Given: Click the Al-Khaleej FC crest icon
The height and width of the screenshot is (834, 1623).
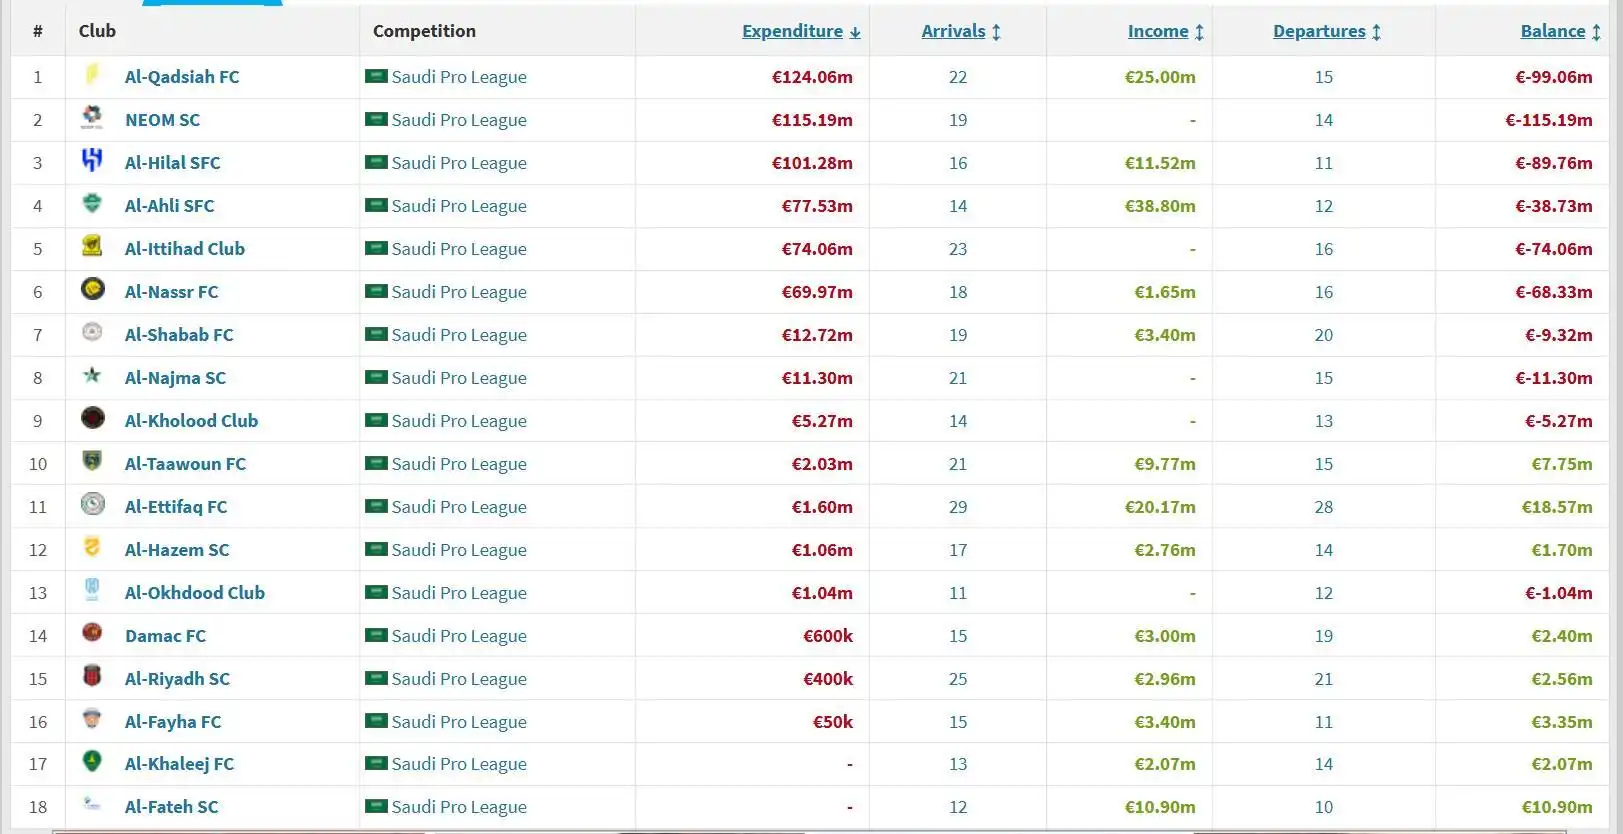Looking at the screenshot, I should 92,762.
